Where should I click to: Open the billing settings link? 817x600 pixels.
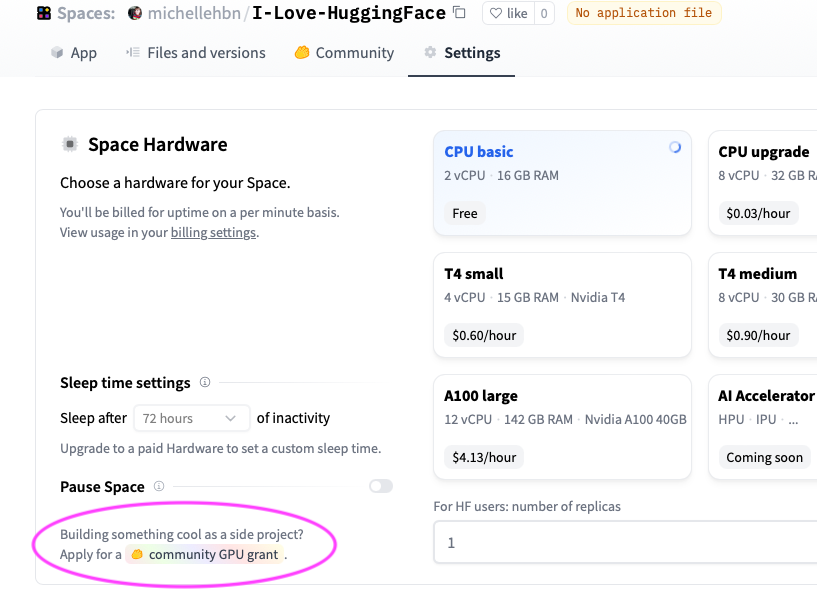point(213,233)
